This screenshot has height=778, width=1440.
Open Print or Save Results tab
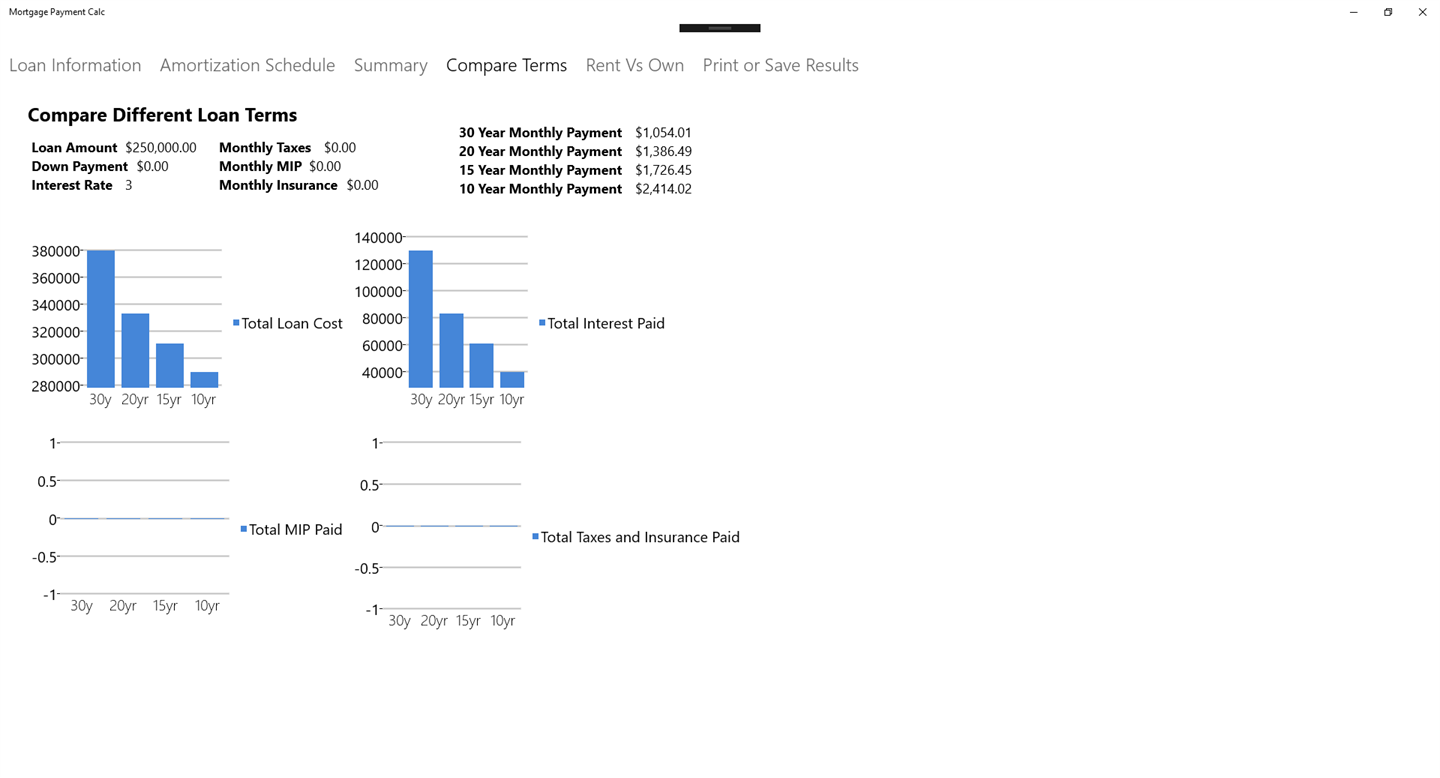coord(780,65)
